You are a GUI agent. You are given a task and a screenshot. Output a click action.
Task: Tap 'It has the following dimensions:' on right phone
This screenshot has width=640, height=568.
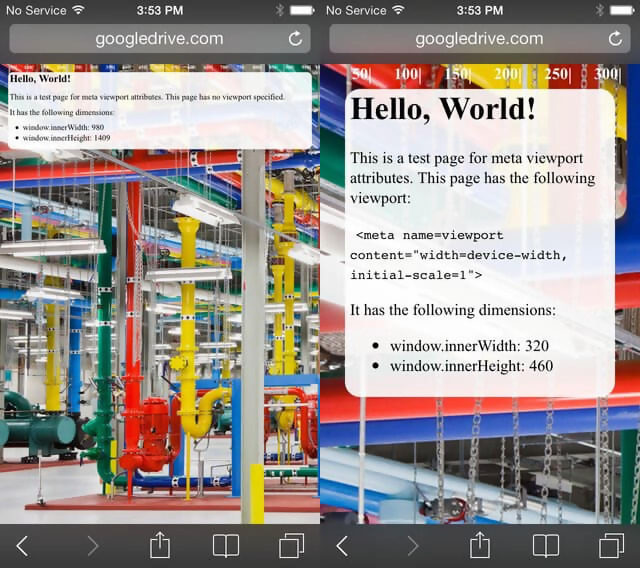coord(453,310)
